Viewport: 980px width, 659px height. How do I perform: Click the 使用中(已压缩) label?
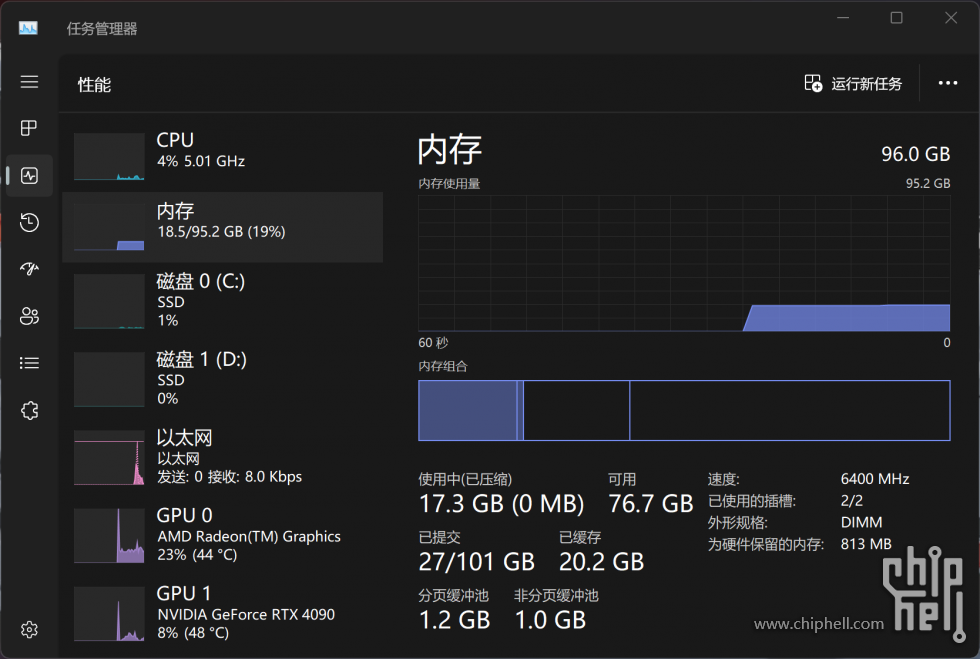pyautogui.click(x=465, y=480)
